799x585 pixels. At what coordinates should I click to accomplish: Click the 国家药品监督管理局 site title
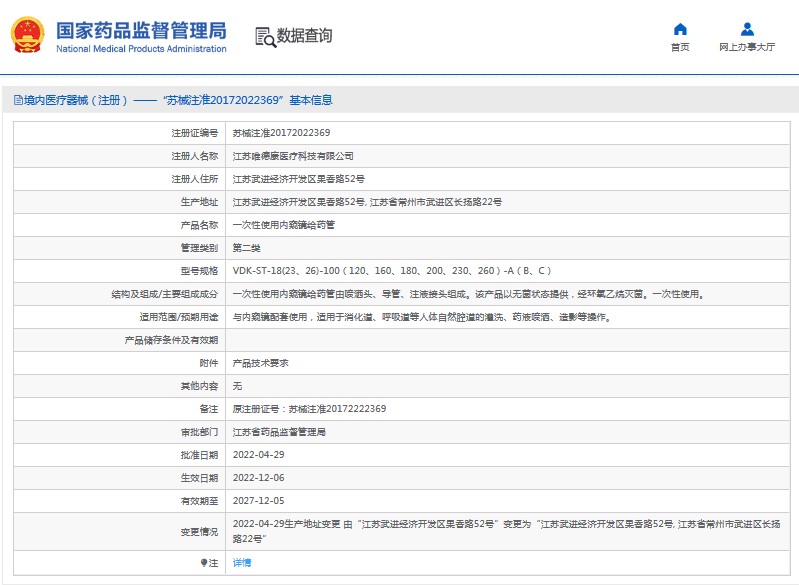(141, 31)
